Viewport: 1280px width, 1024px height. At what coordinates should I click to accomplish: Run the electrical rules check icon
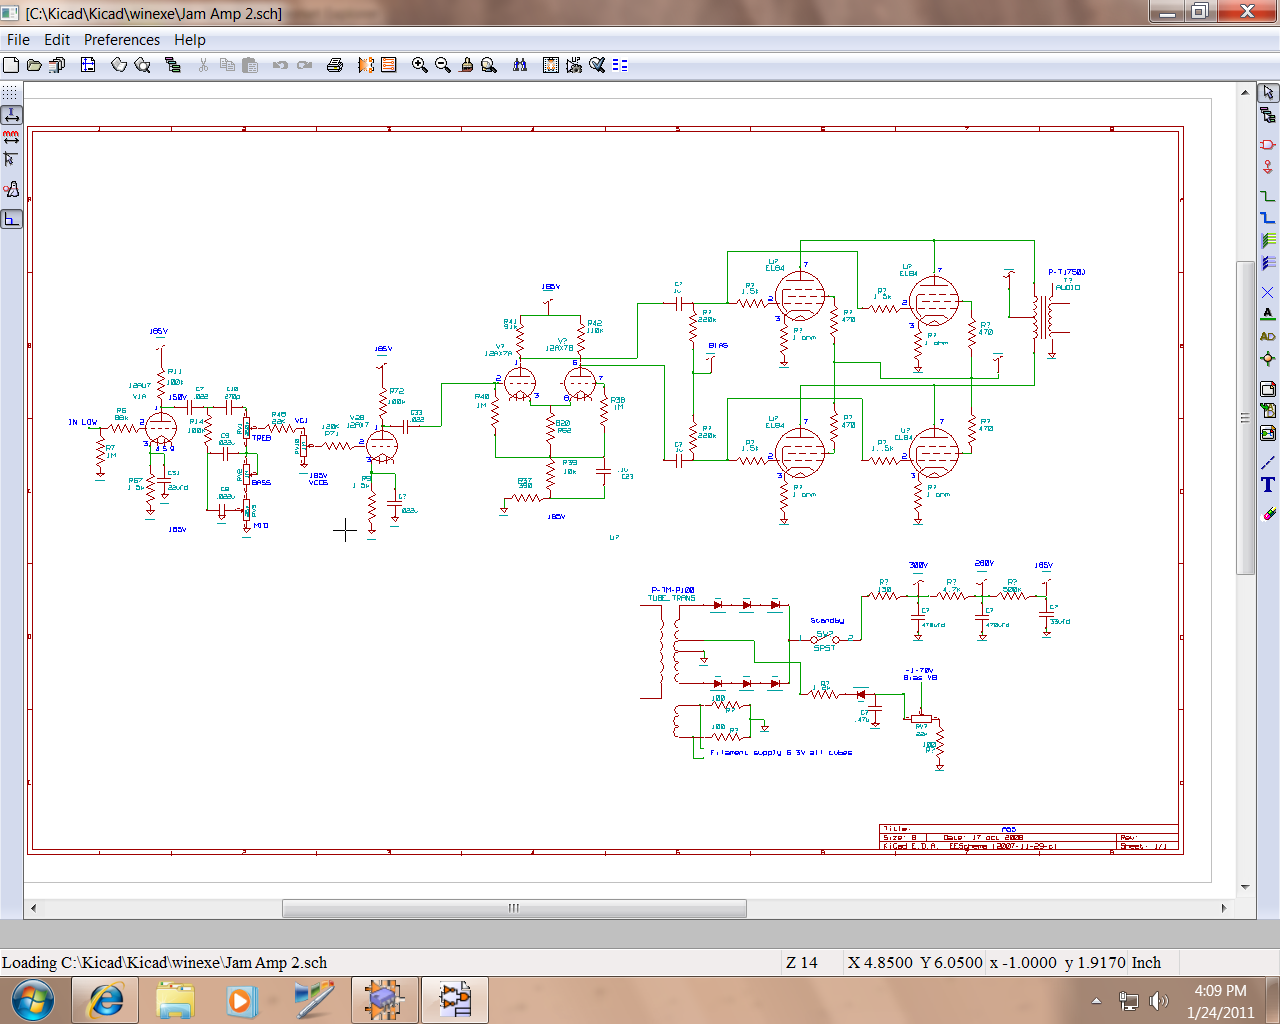597,65
